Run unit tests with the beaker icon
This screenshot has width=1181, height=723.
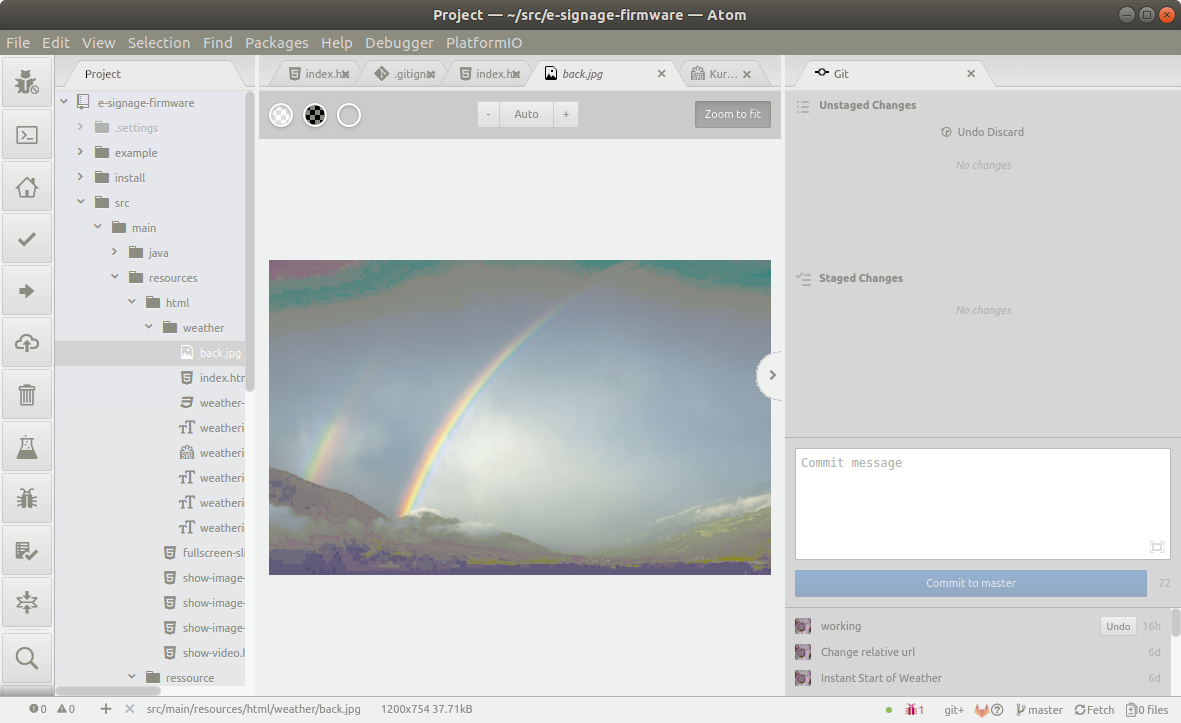(27, 446)
